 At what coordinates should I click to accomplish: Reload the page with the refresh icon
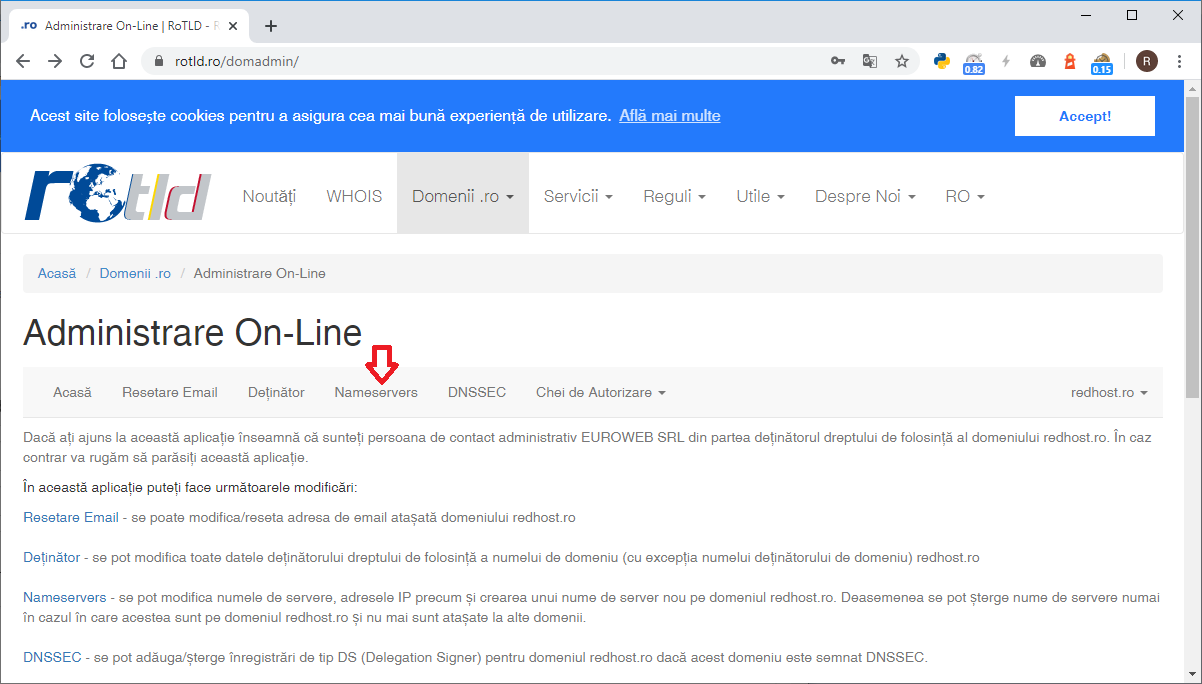click(87, 61)
